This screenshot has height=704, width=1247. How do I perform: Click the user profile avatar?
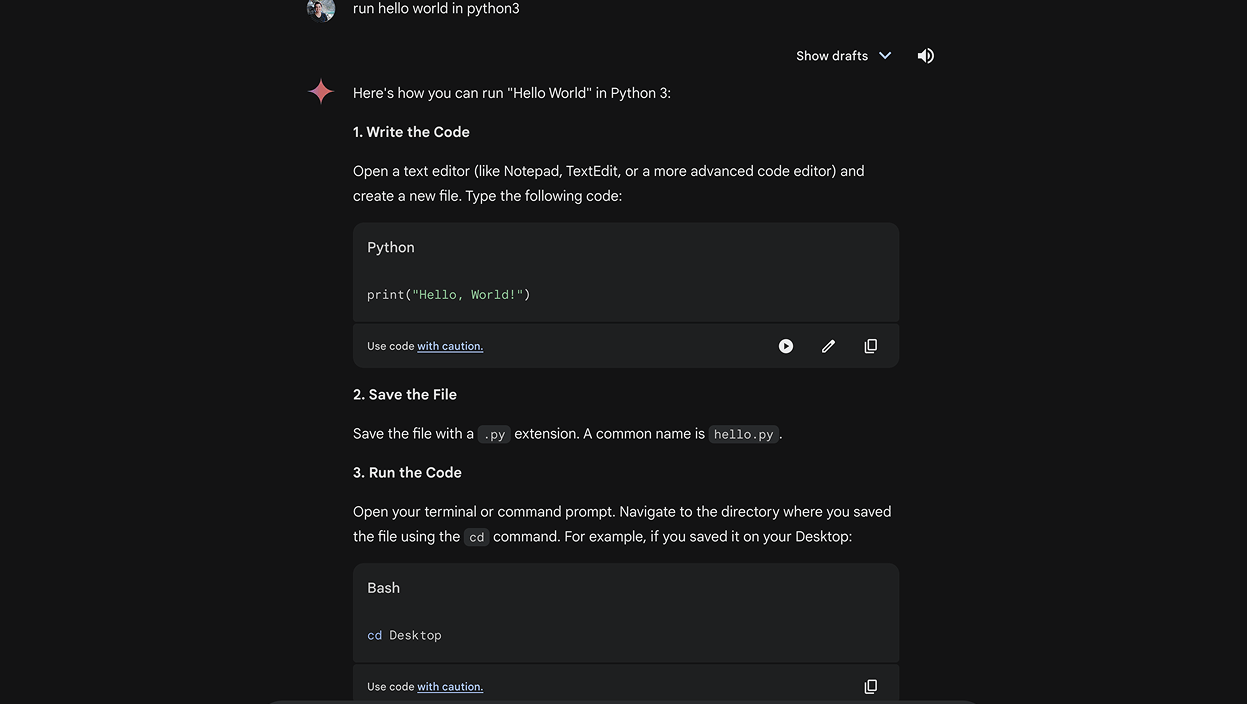tap(321, 9)
